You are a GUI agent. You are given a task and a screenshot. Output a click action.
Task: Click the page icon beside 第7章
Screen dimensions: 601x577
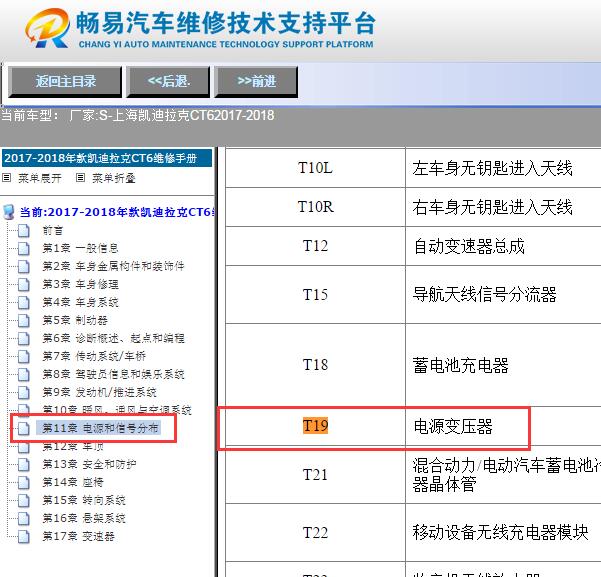click(24, 356)
